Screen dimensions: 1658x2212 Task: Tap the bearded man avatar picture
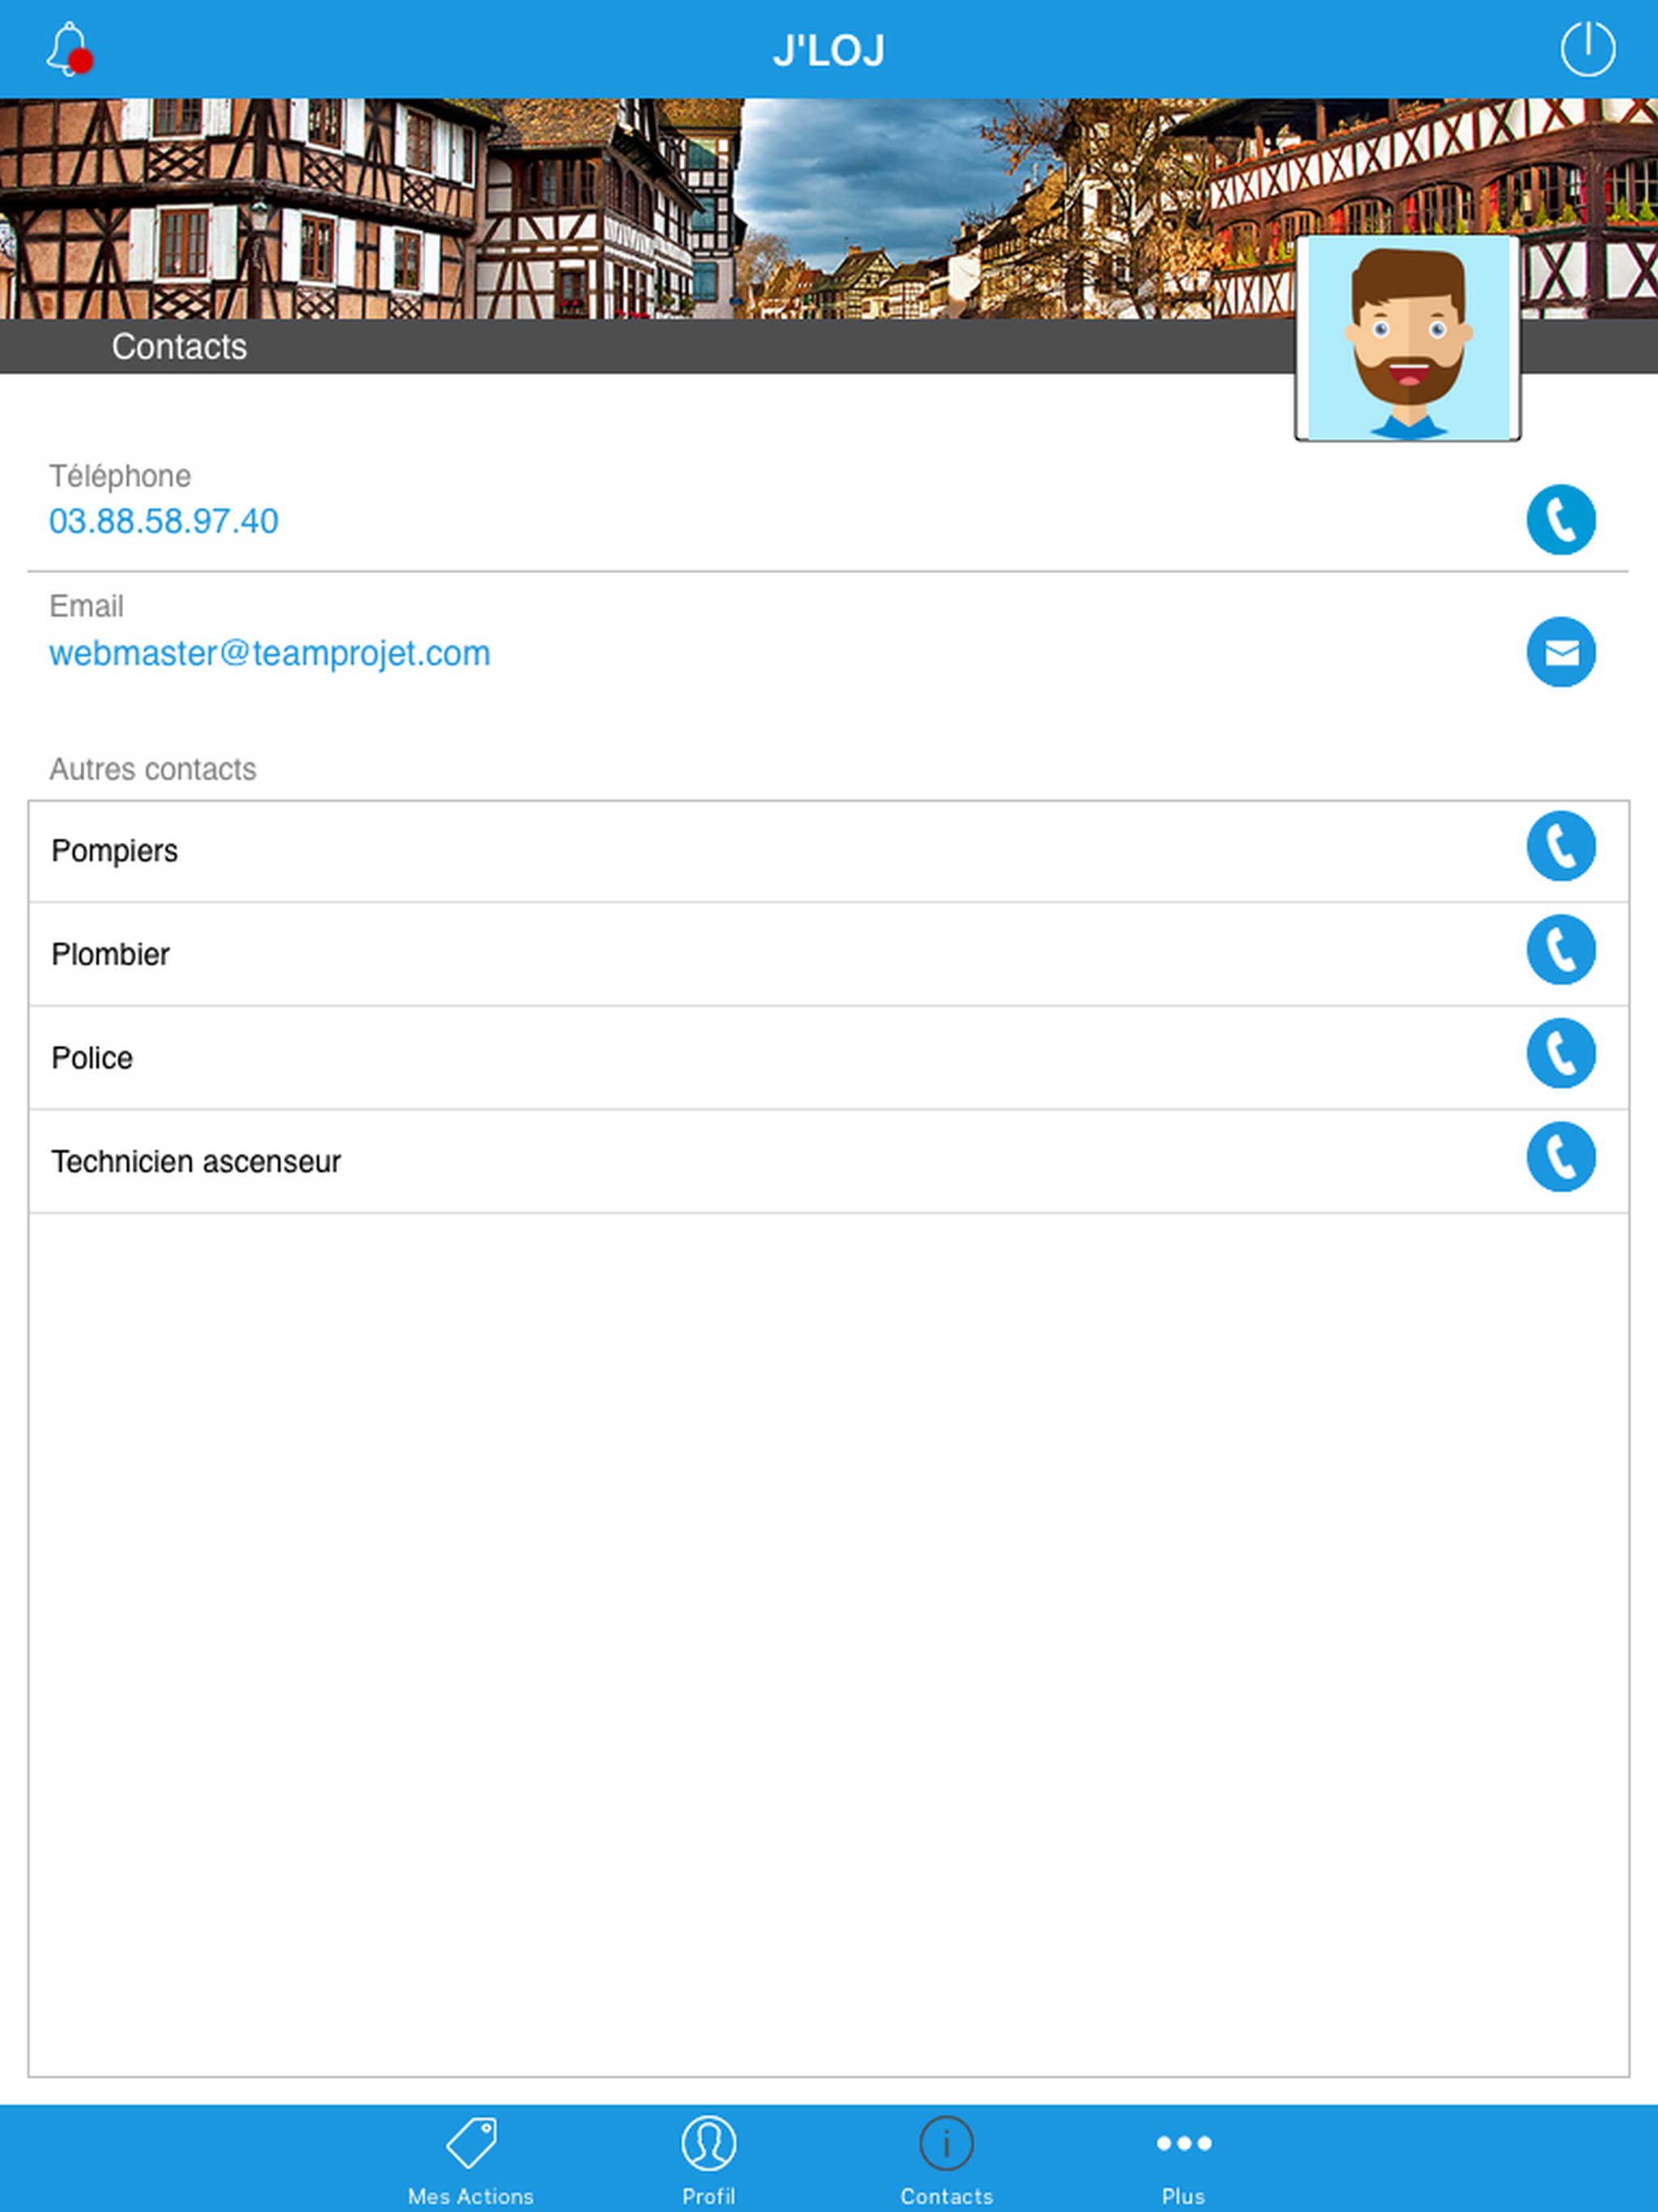coord(1408,338)
